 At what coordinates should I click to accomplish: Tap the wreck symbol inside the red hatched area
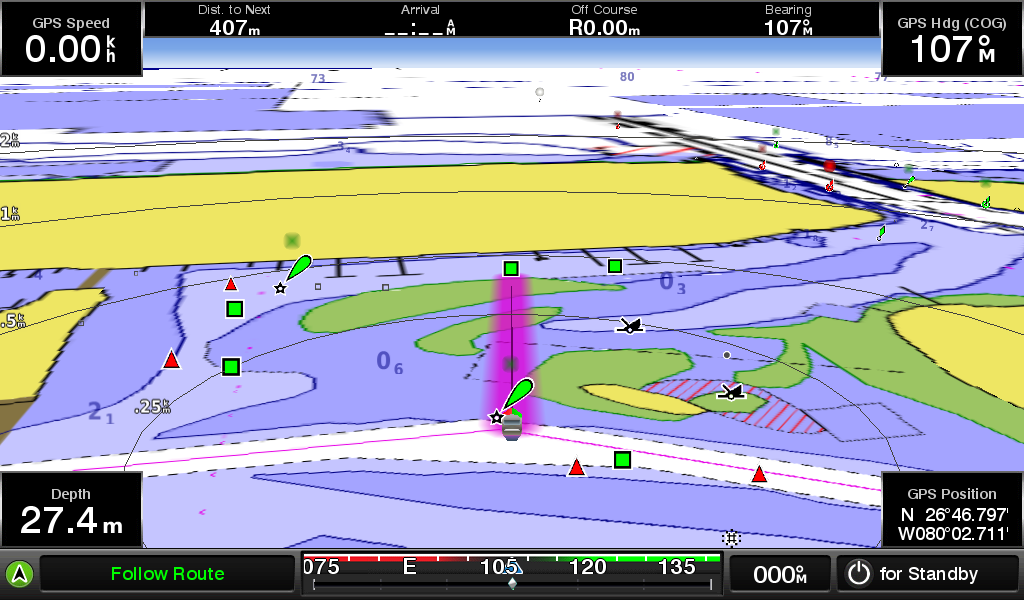point(732,392)
